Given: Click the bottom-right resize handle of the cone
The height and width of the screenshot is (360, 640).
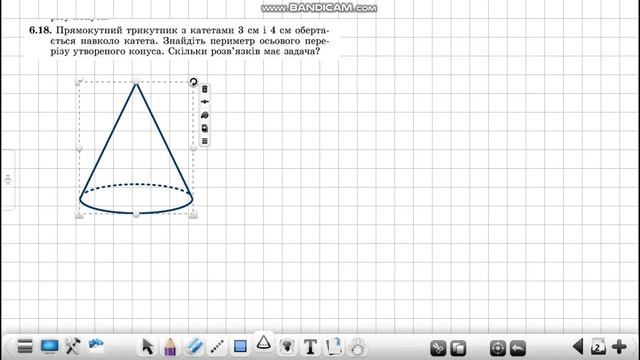Looking at the screenshot, I should (193, 214).
